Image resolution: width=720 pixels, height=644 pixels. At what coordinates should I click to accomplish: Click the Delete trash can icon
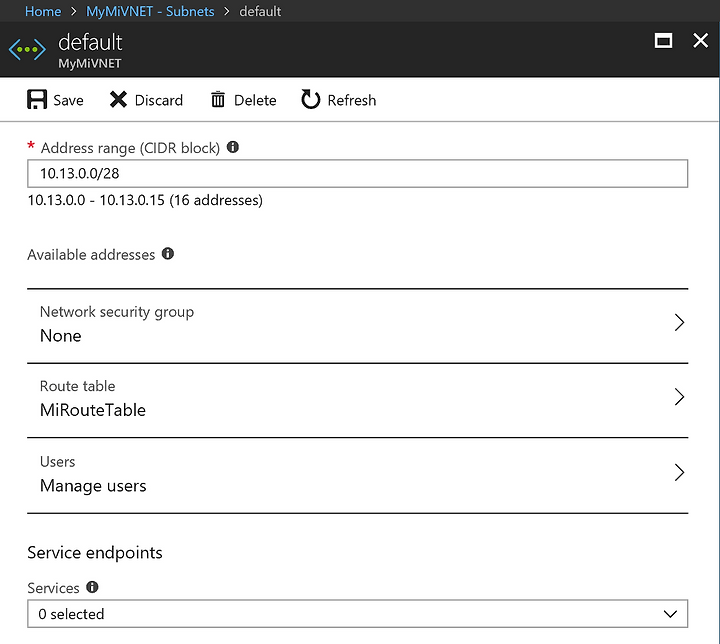point(218,100)
